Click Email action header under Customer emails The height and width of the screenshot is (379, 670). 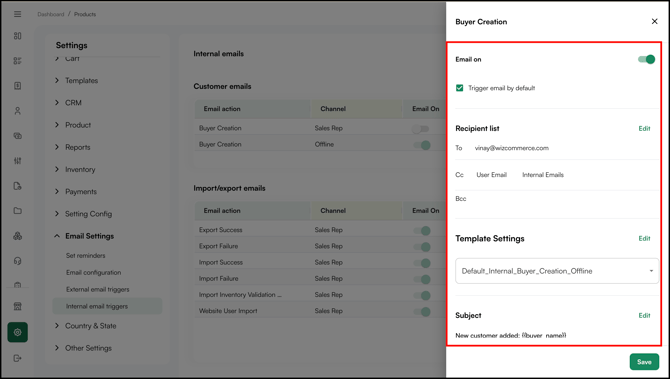222,109
